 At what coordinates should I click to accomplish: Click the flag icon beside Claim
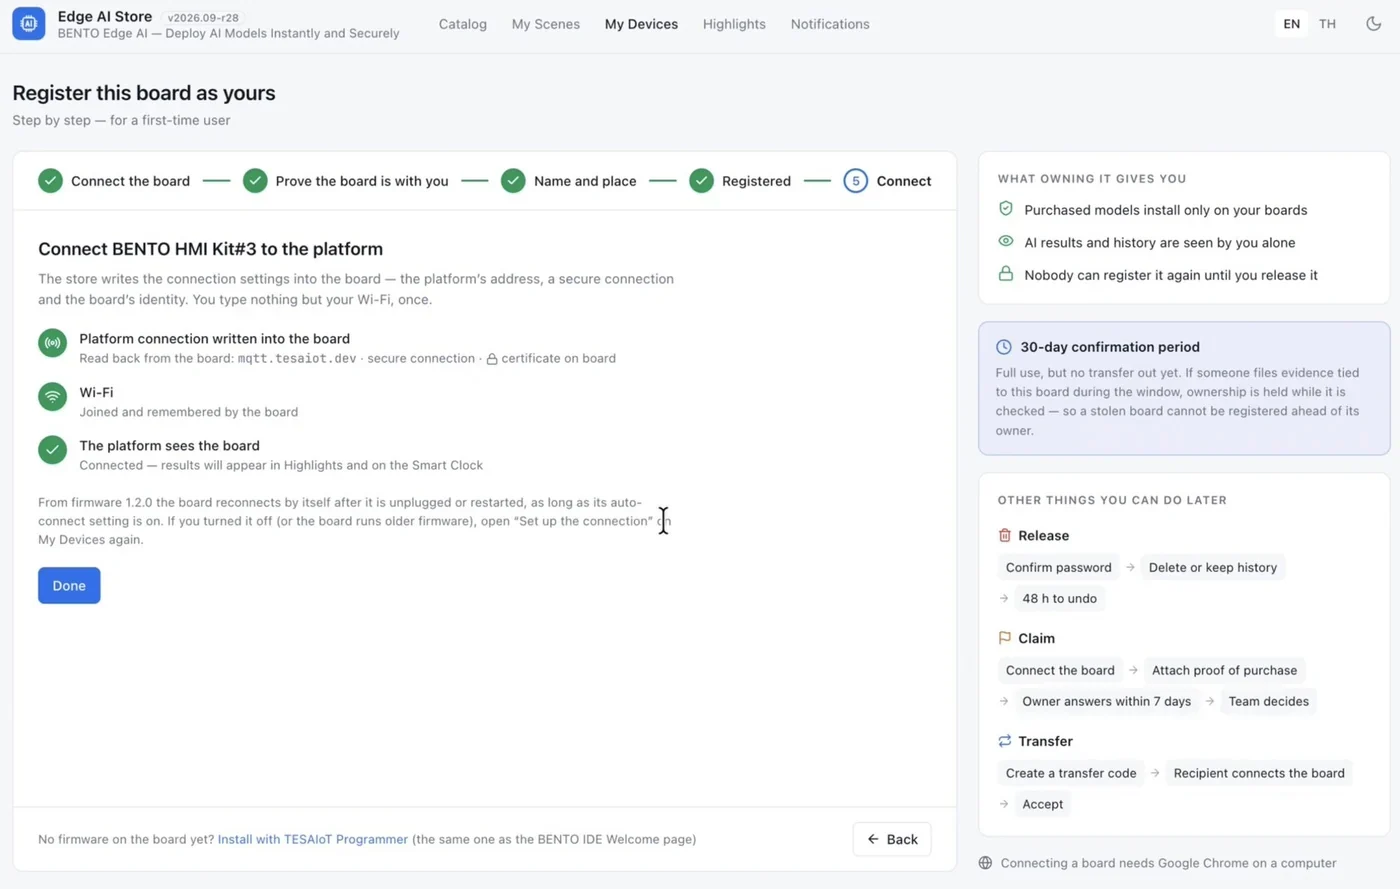tap(1005, 638)
